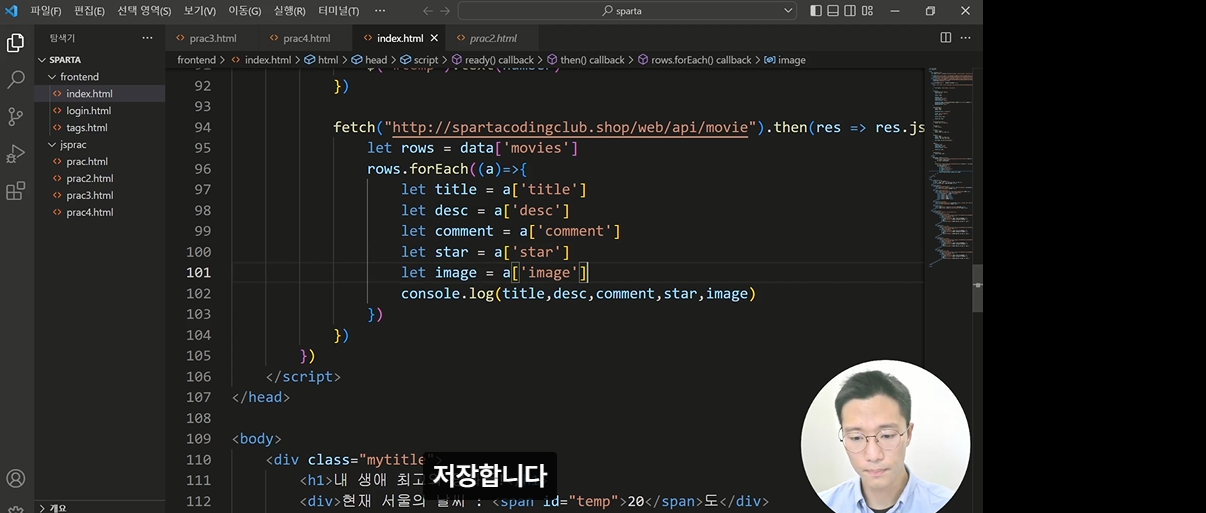This screenshot has width=1206, height=513.
Task: Switch to the prac3.html tab
Action: point(212,38)
